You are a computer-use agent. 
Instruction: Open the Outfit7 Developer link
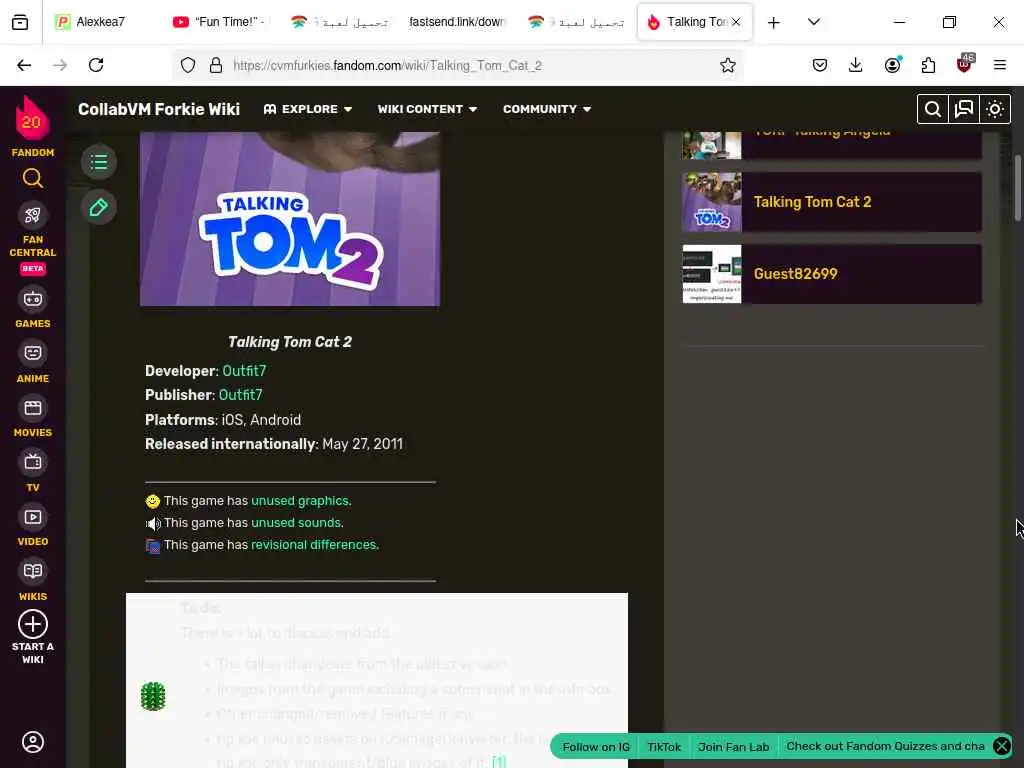click(x=244, y=371)
